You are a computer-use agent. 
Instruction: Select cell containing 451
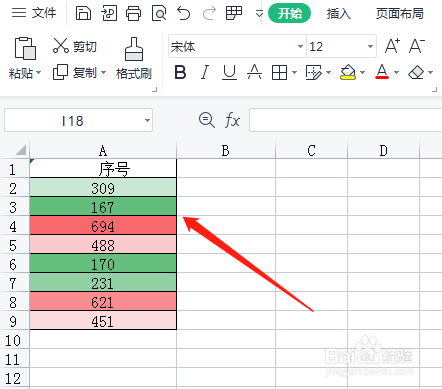click(103, 320)
